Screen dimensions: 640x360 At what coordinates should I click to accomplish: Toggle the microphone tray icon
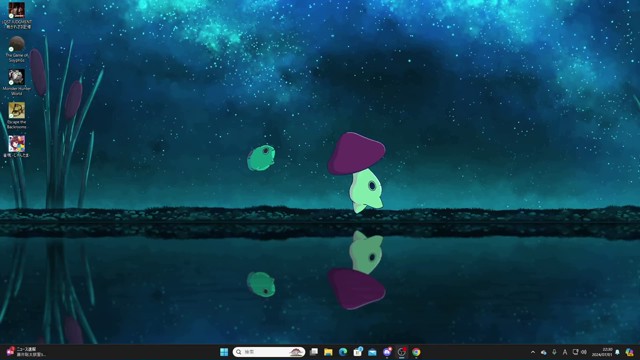tap(554, 352)
